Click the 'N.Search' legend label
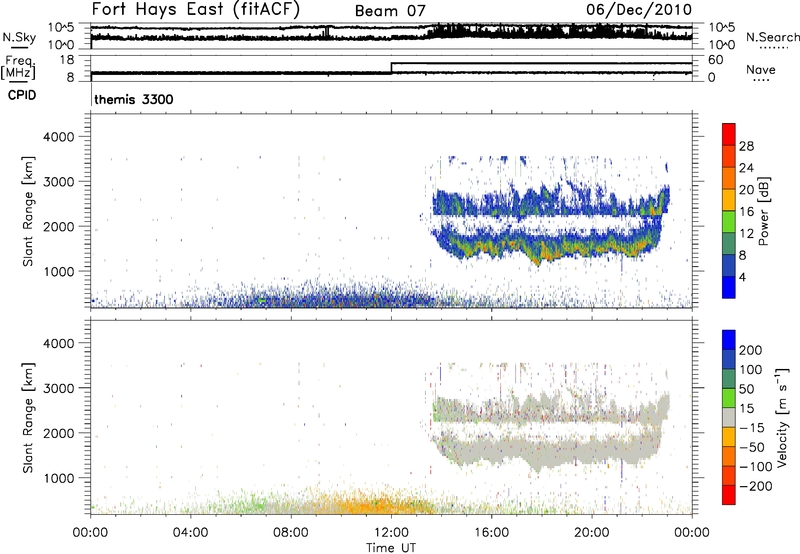Screen dimensions: 800x554 [772, 37]
